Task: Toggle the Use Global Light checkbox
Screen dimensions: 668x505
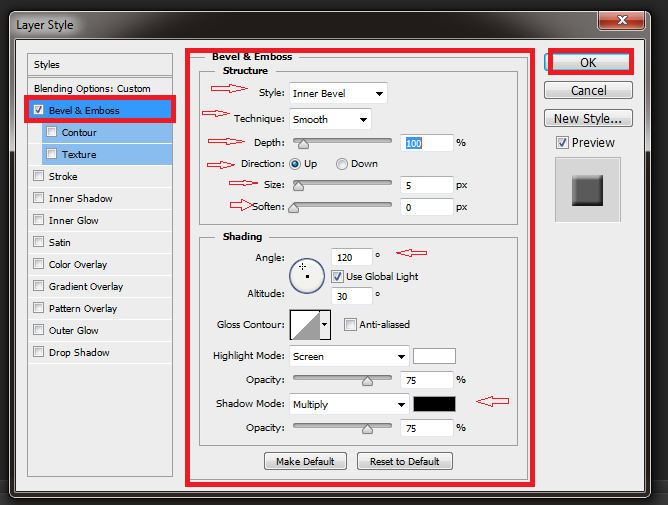Action: click(337, 277)
